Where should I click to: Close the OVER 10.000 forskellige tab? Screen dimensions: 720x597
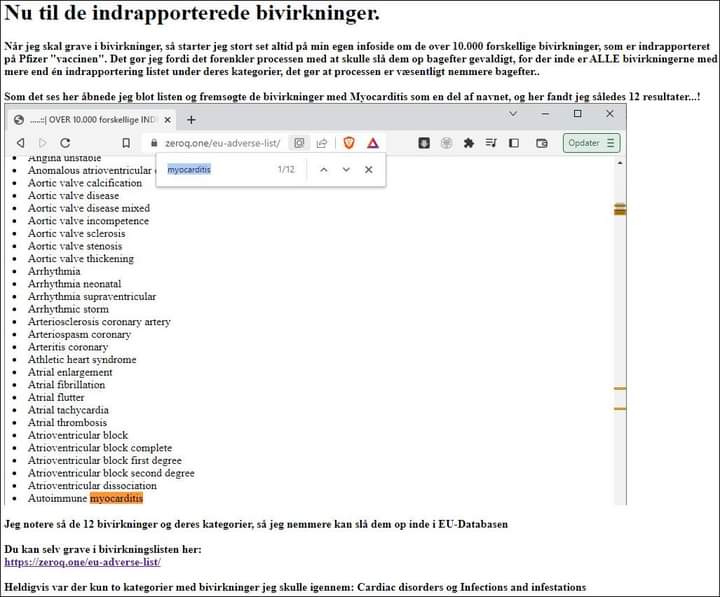pyautogui.click(x=167, y=119)
